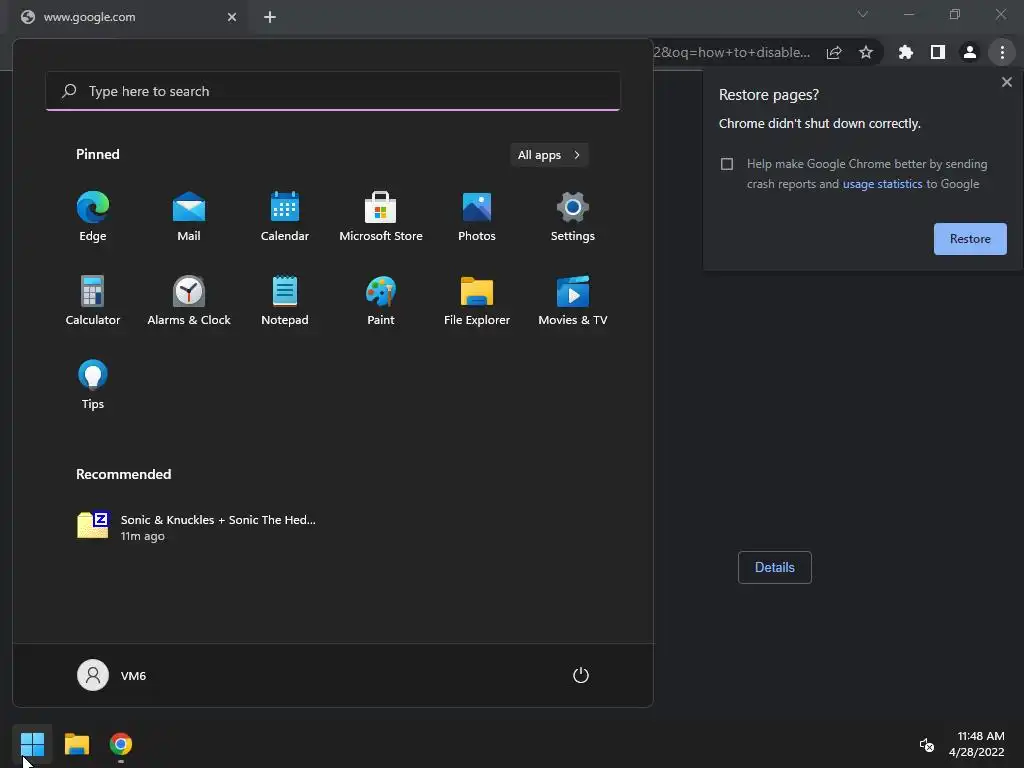Focus the Type here to search box

[x=333, y=91]
